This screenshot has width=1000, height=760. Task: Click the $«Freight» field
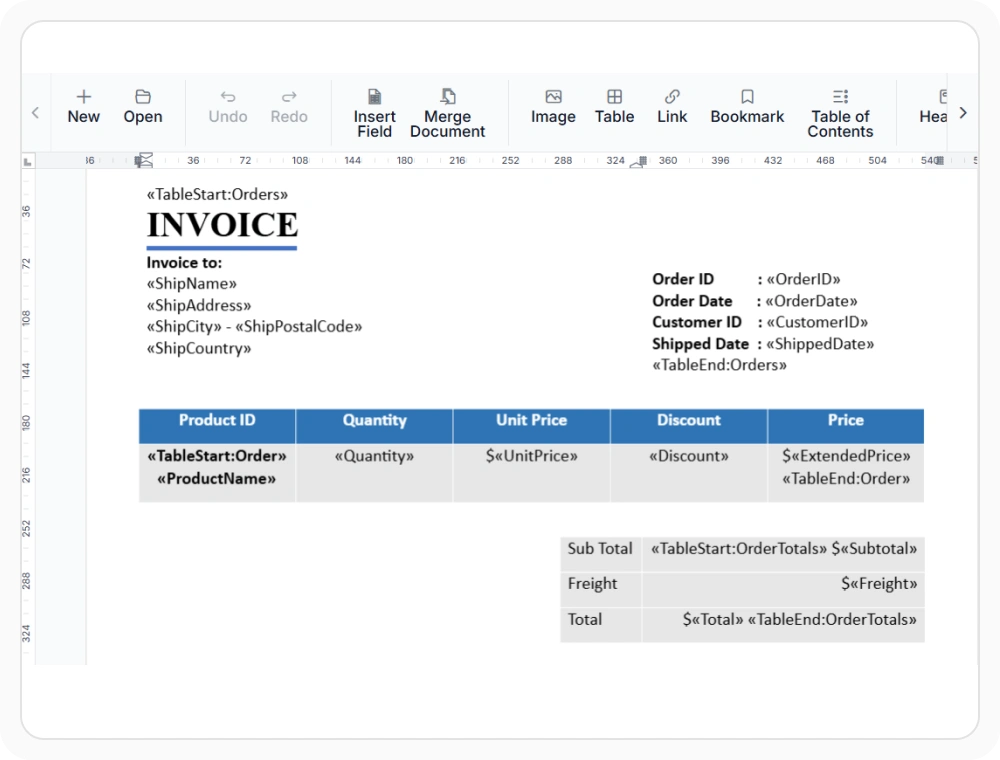(x=879, y=584)
